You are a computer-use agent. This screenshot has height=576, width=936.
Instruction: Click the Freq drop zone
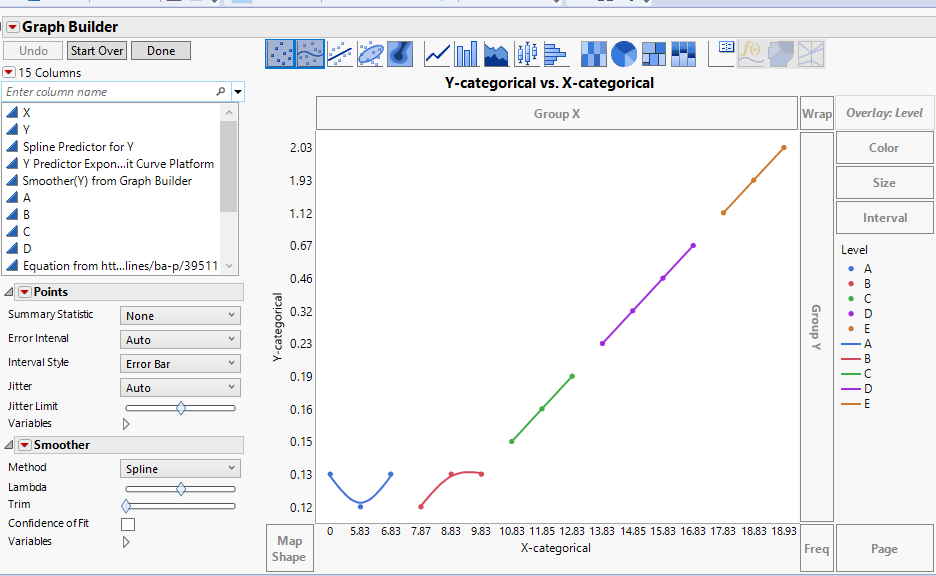coord(817,549)
